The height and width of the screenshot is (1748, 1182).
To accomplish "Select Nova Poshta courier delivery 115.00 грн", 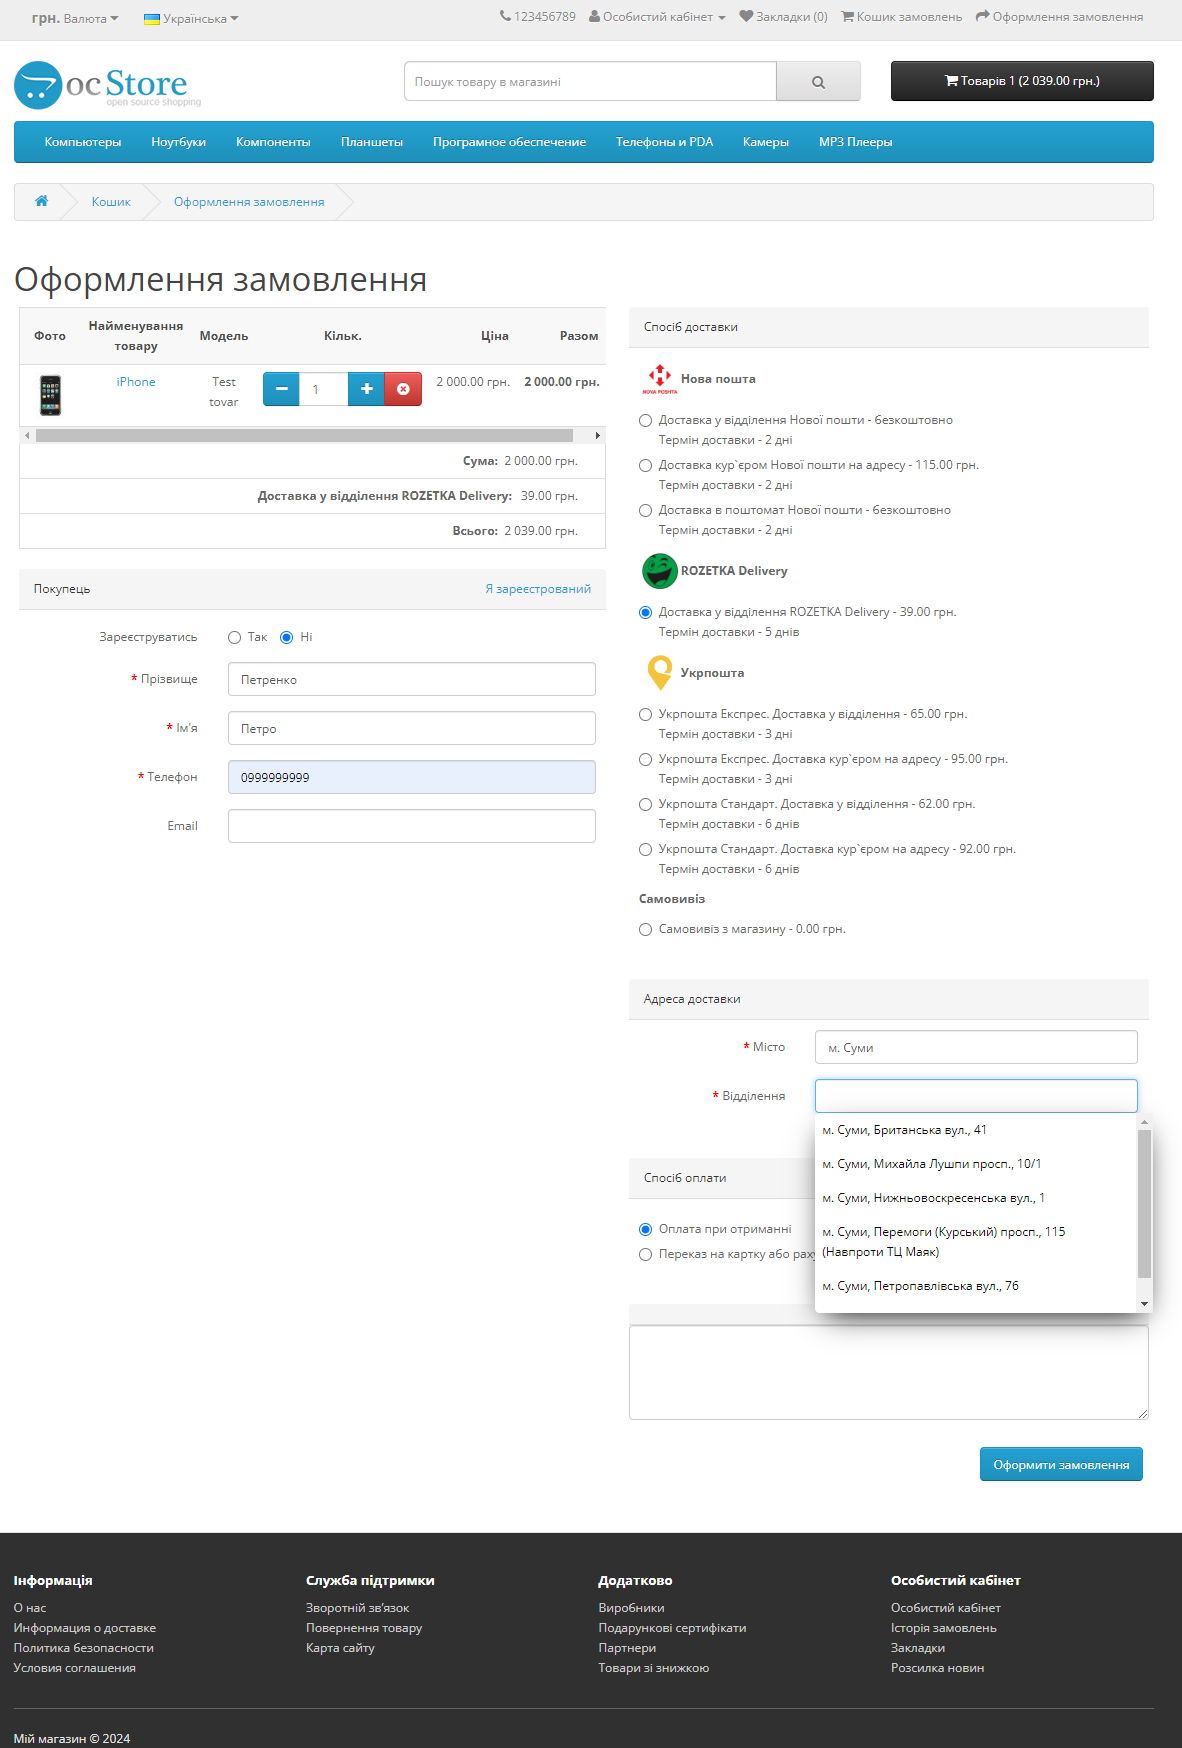I will tap(646, 465).
